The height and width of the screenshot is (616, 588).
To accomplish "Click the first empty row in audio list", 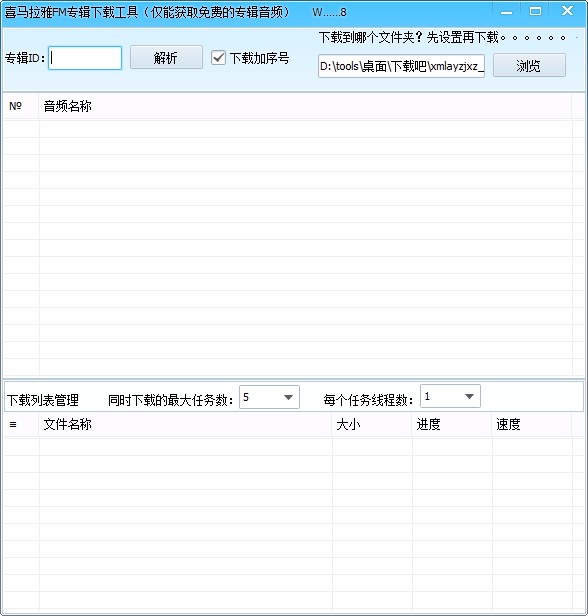I will click(288, 129).
